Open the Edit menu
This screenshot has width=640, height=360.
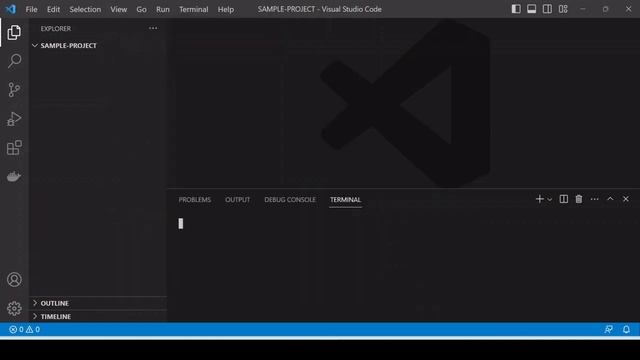point(53,9)
